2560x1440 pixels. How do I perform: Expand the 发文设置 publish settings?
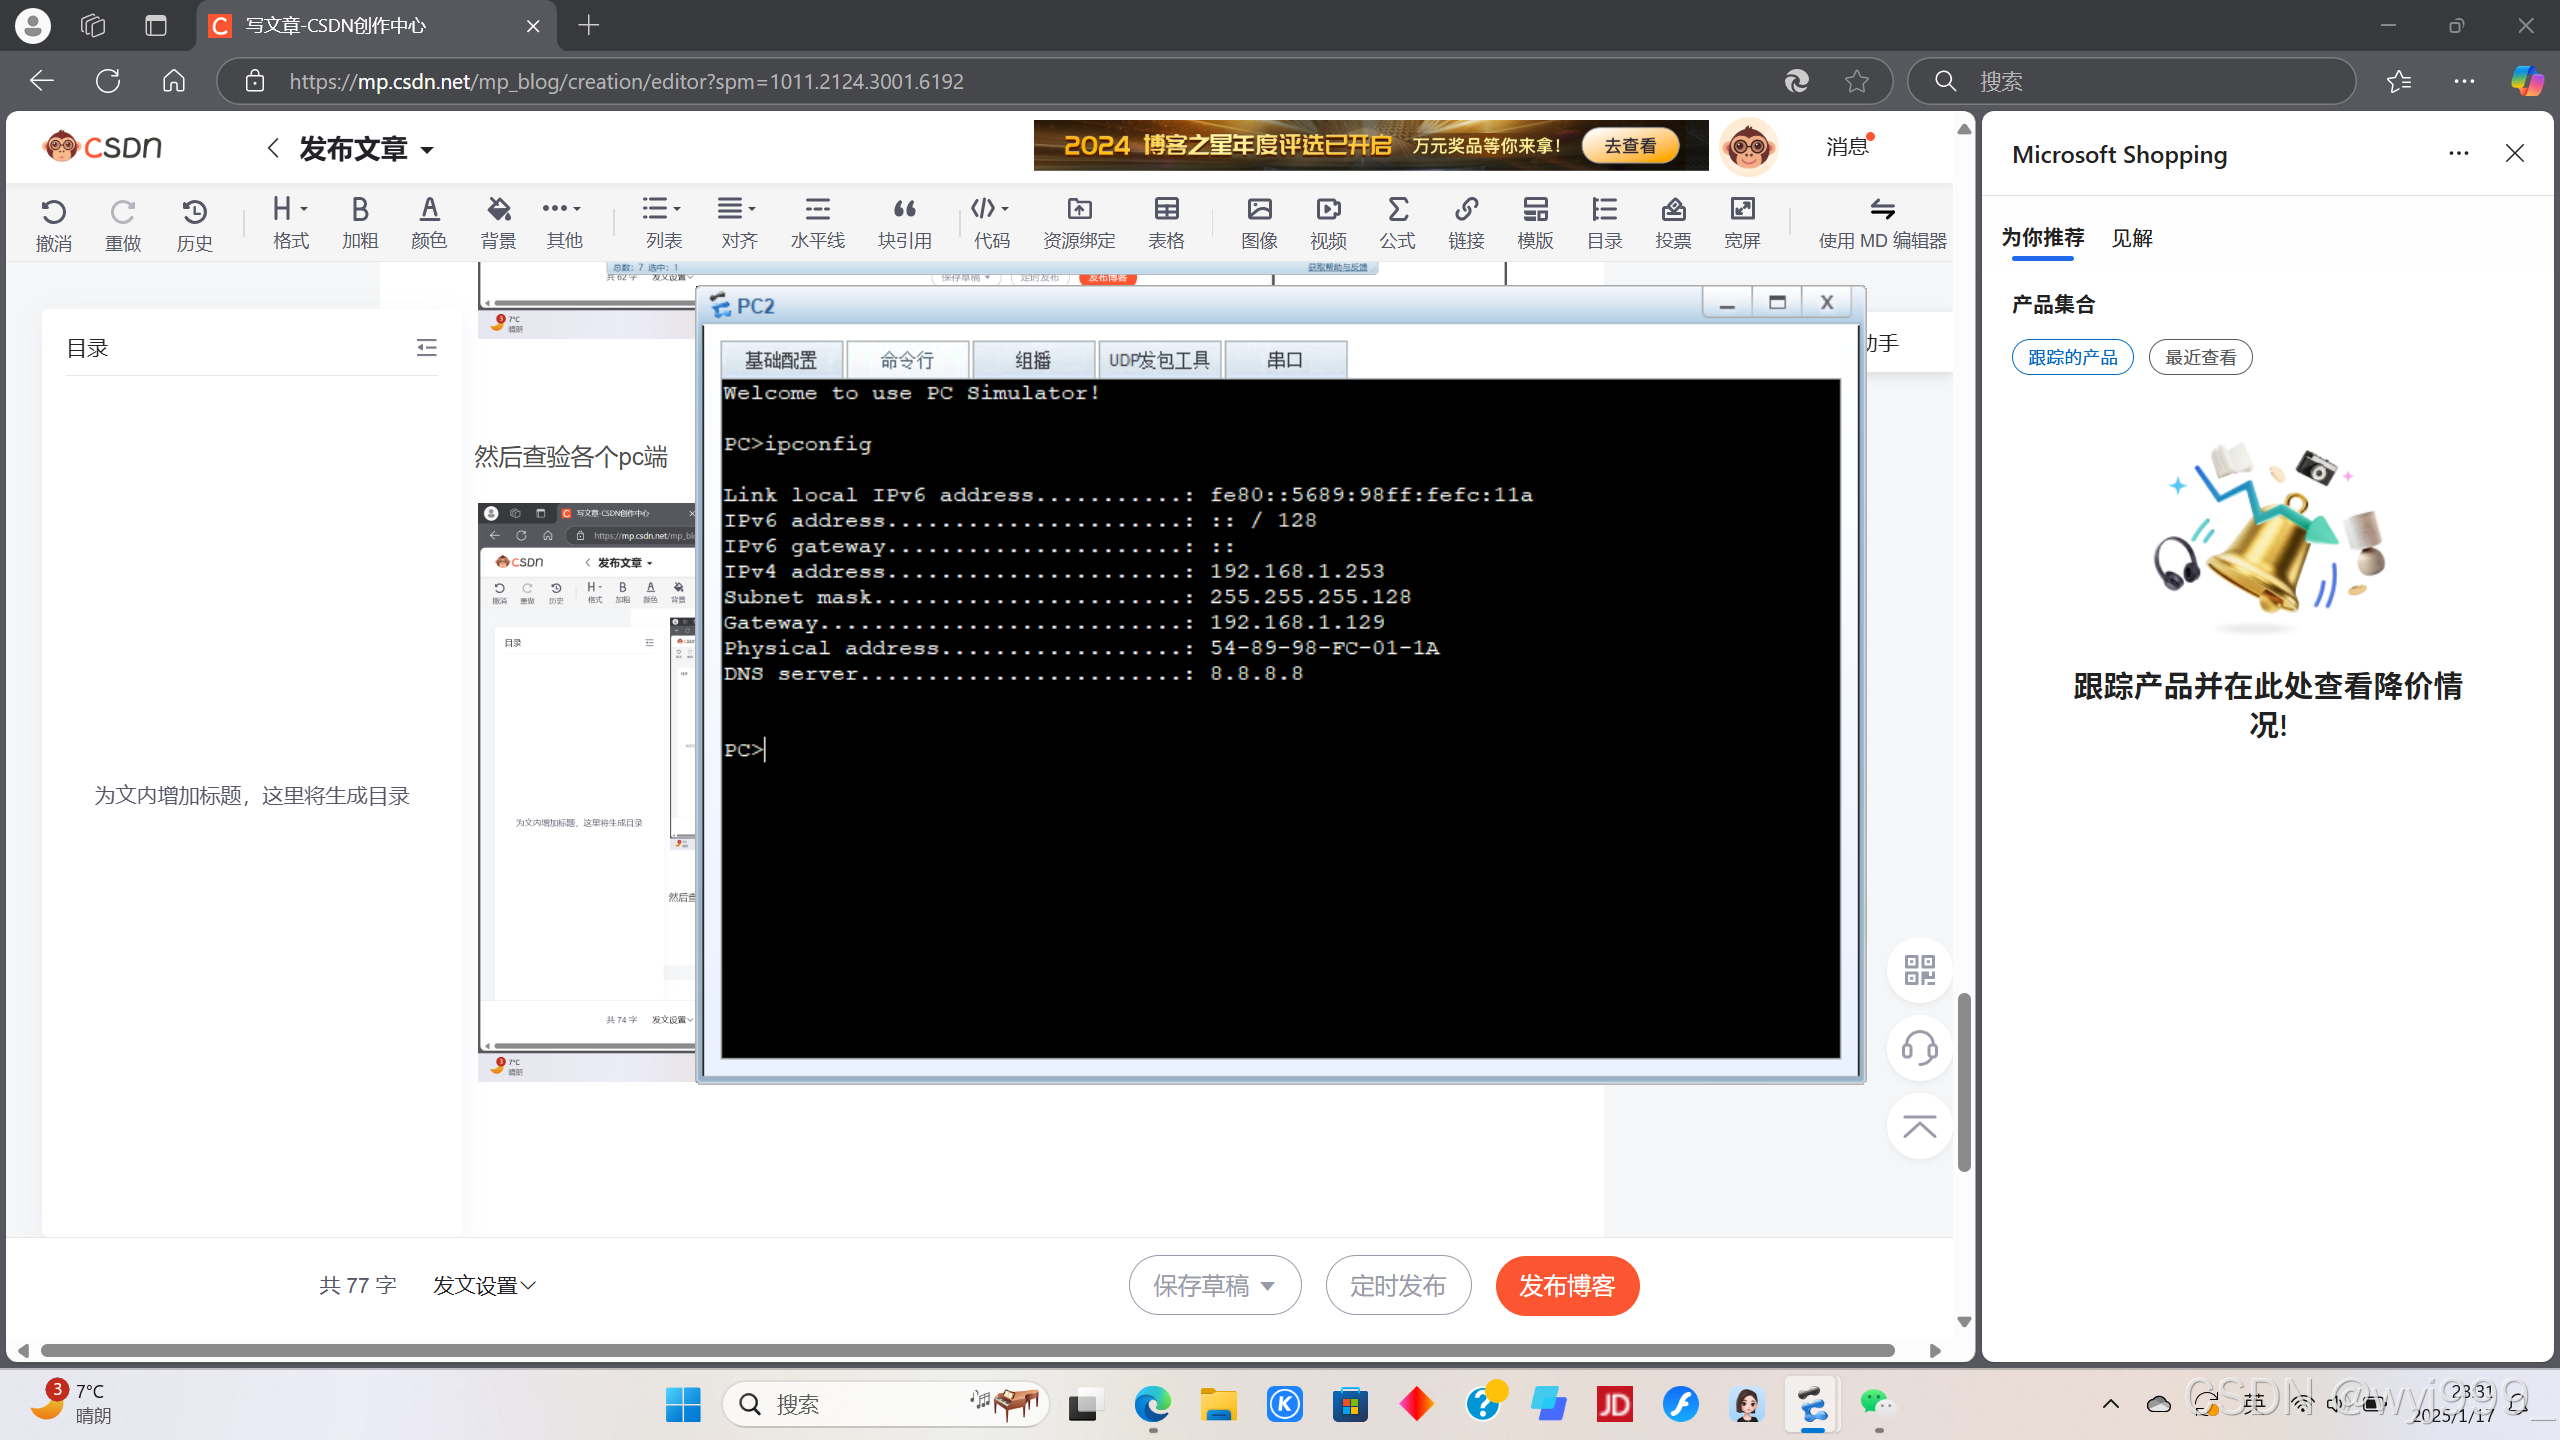tap(484, 1285)
